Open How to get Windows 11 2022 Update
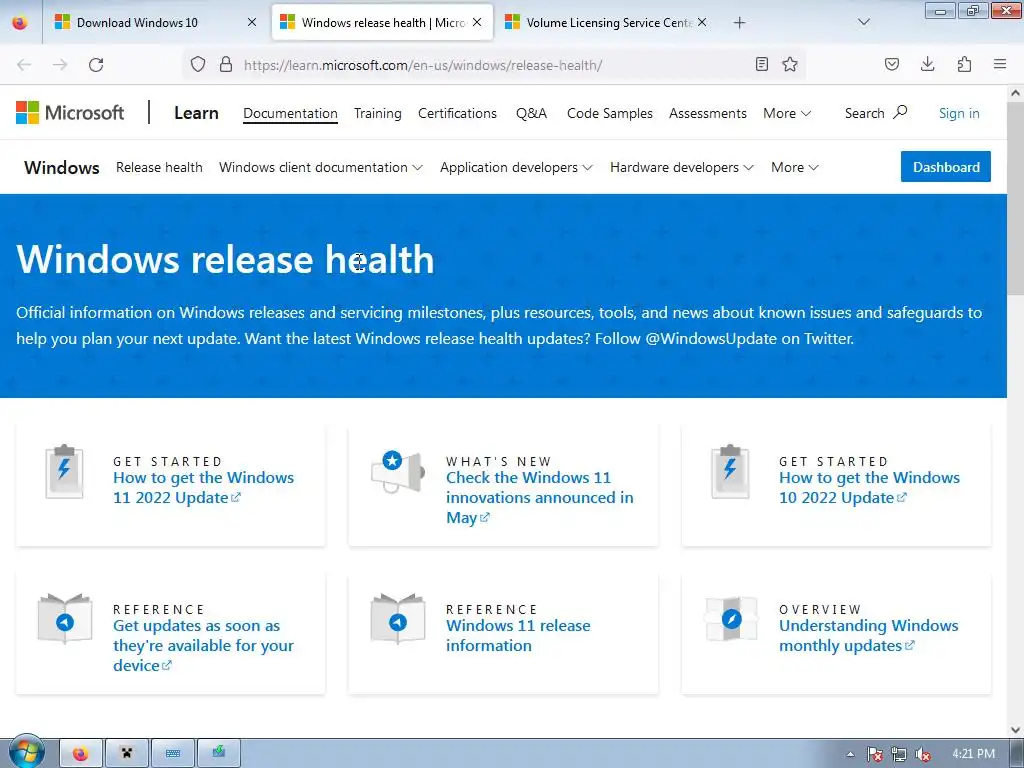 click(x=203, y=488)
